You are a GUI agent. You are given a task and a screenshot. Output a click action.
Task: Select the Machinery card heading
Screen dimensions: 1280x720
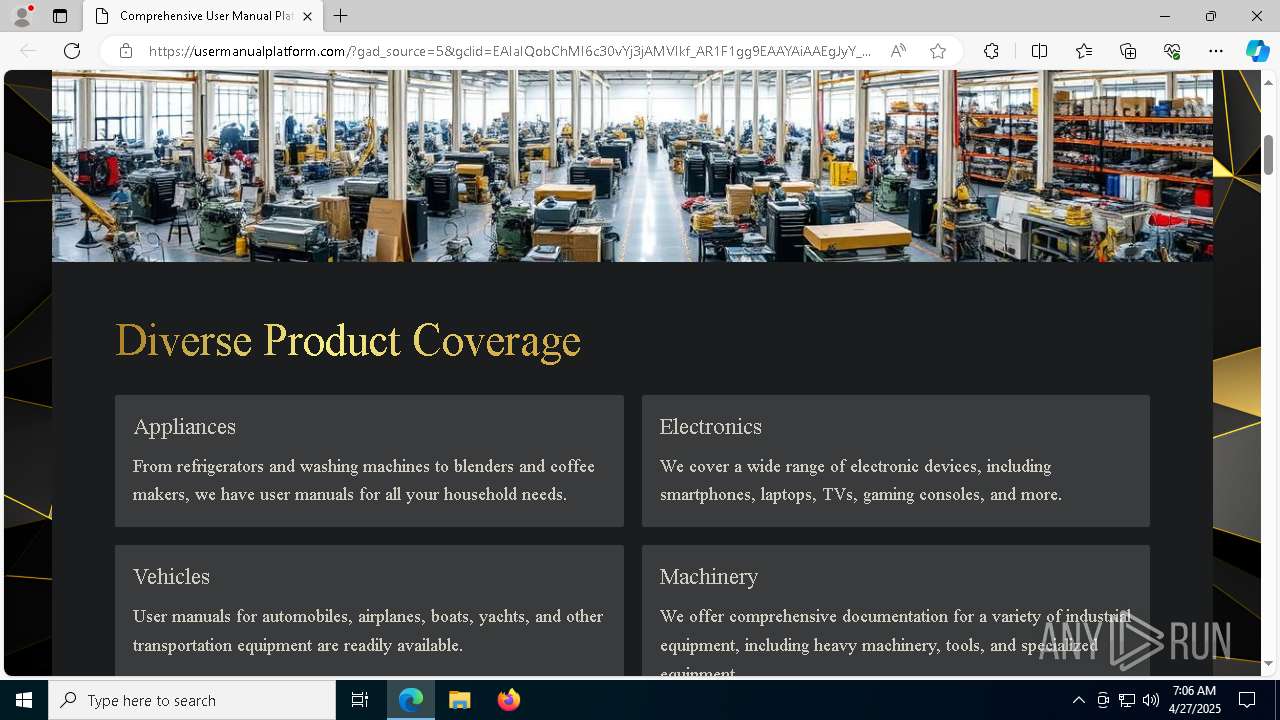coord(709,577)
